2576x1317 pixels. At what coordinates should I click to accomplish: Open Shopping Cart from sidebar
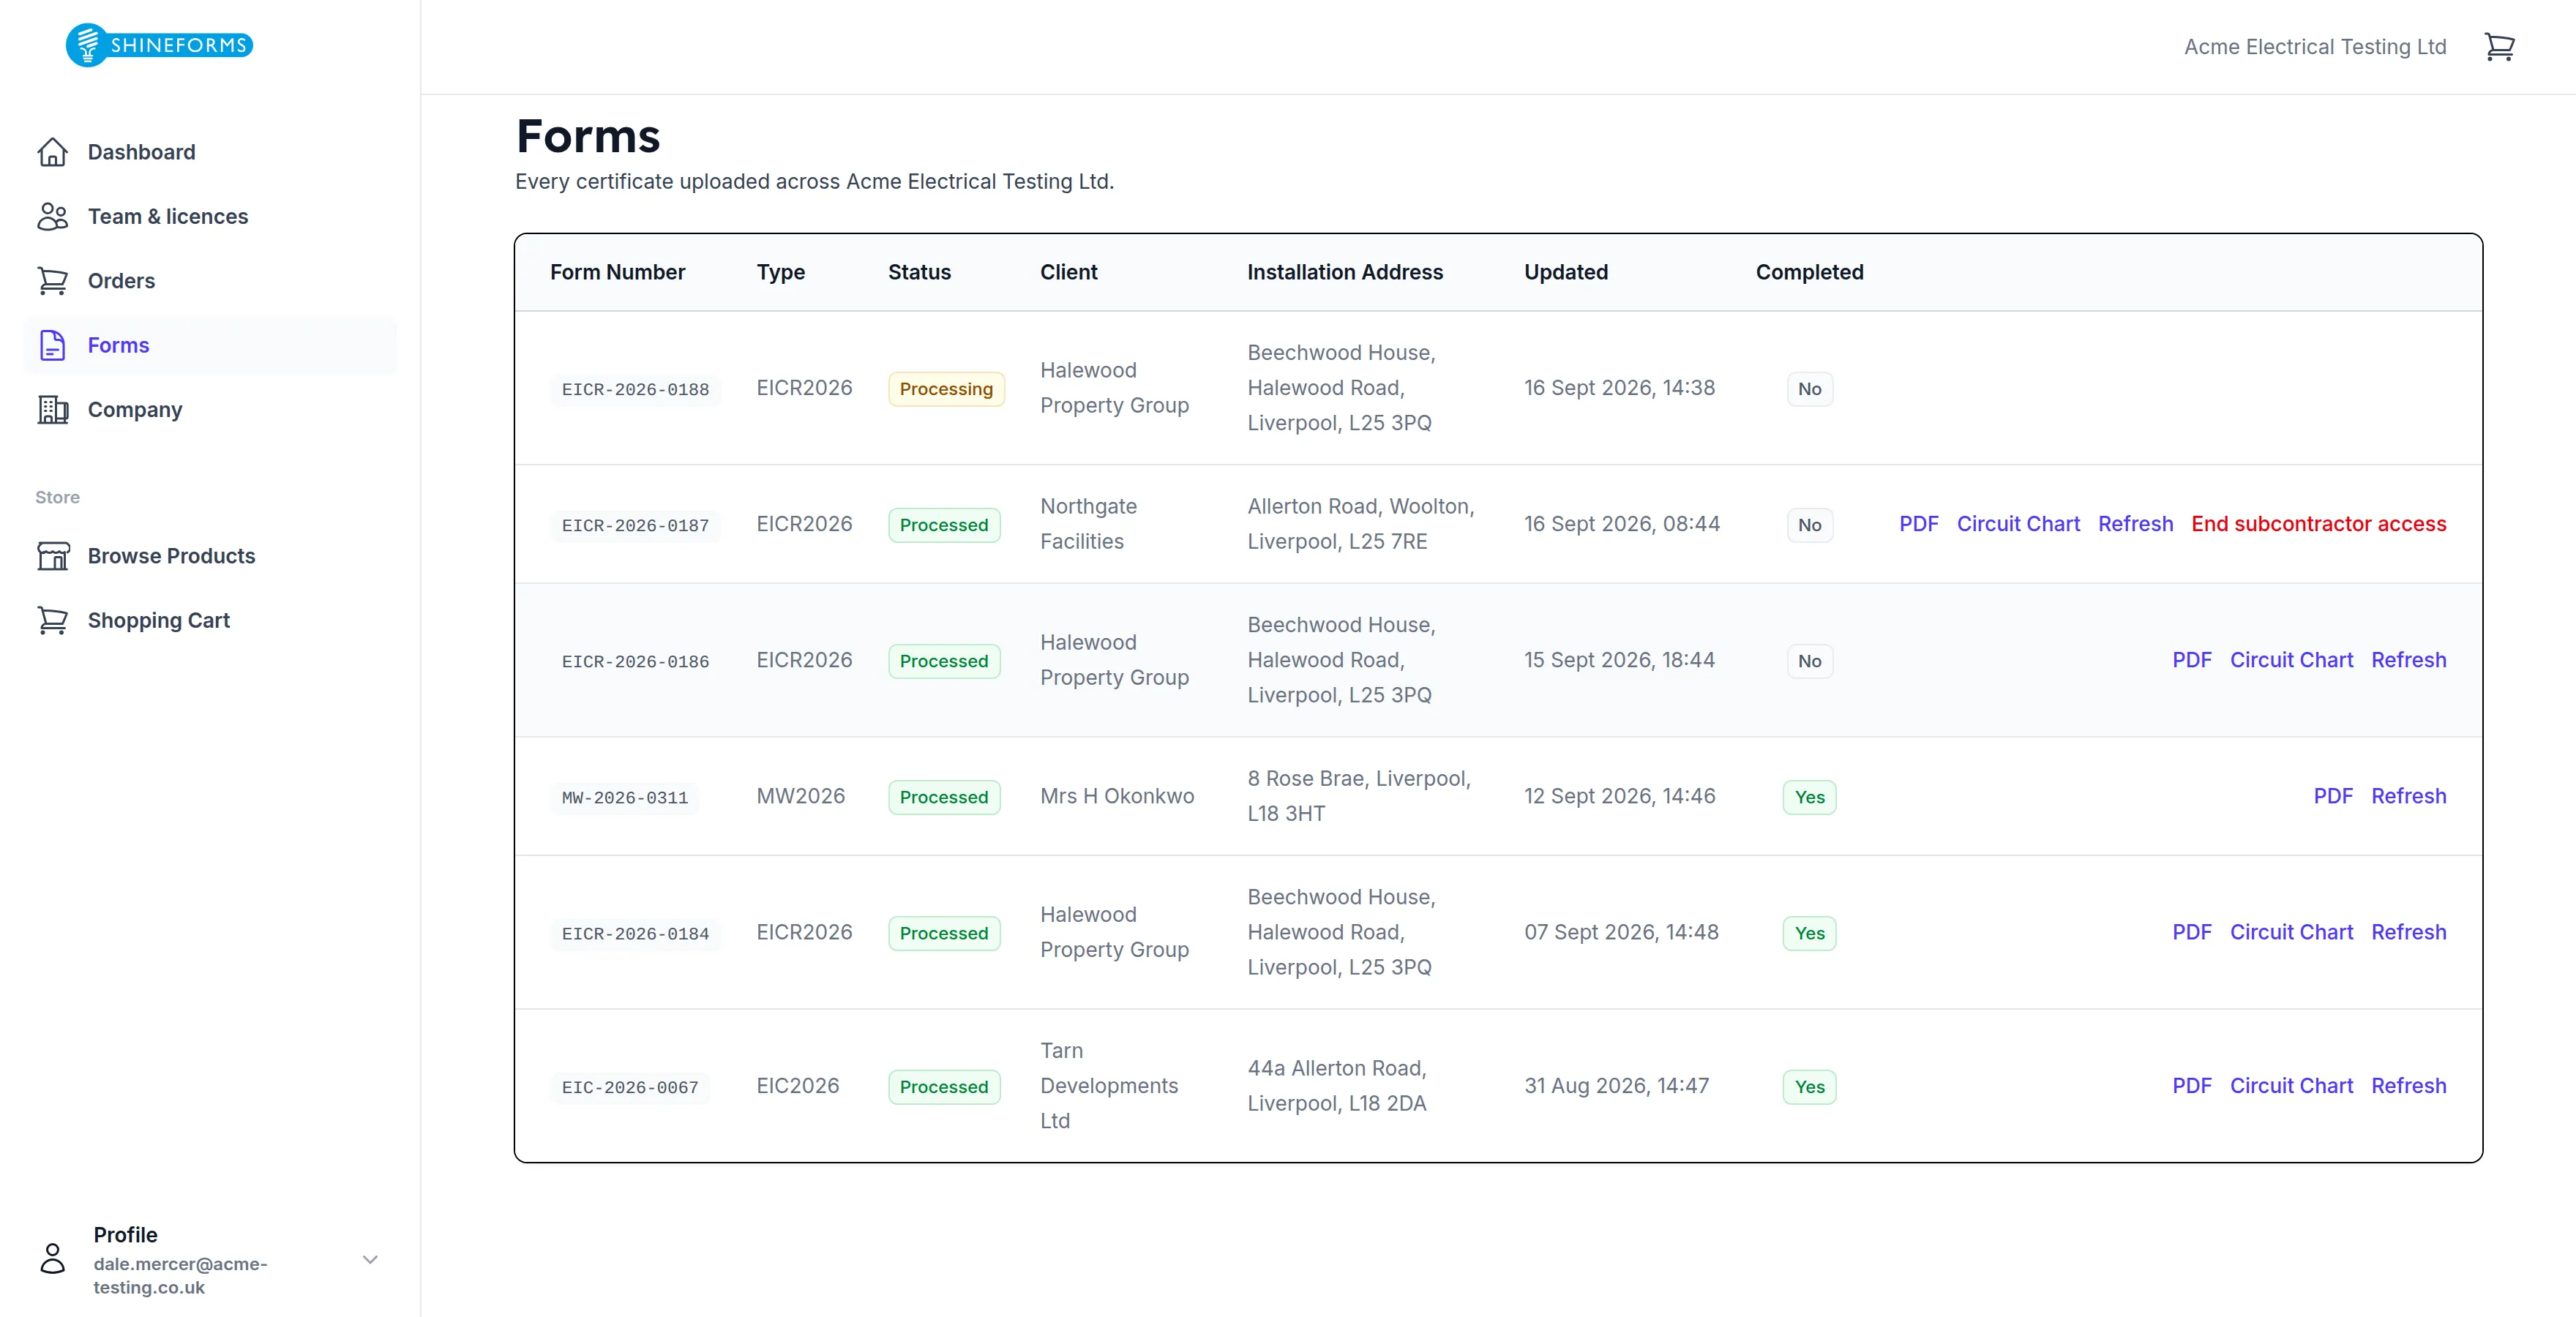pos(210,620)
